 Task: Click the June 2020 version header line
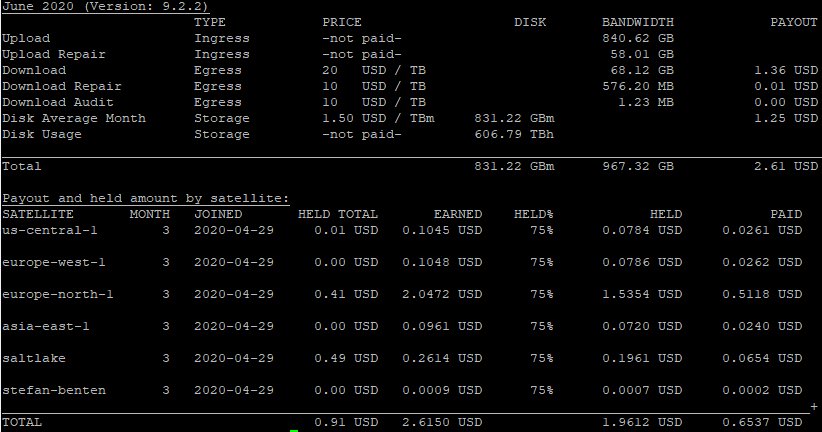(x=104, y=6)
